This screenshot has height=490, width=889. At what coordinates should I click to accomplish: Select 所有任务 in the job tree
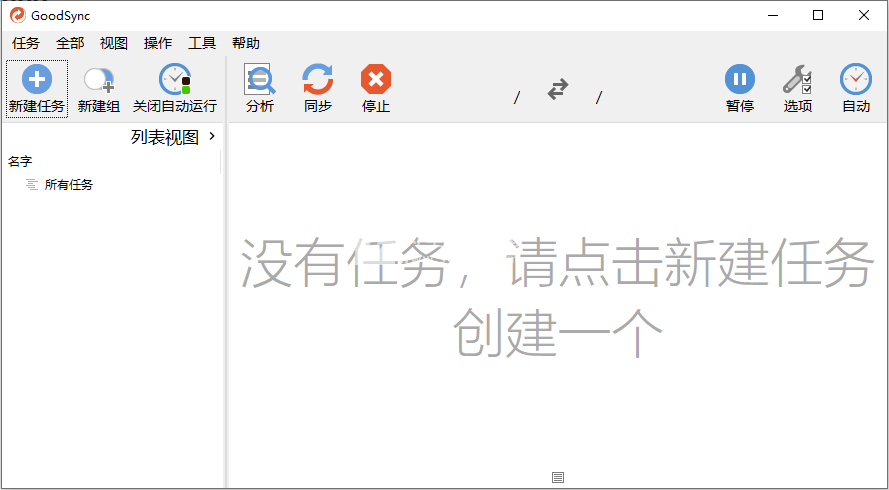click(69, 185)
